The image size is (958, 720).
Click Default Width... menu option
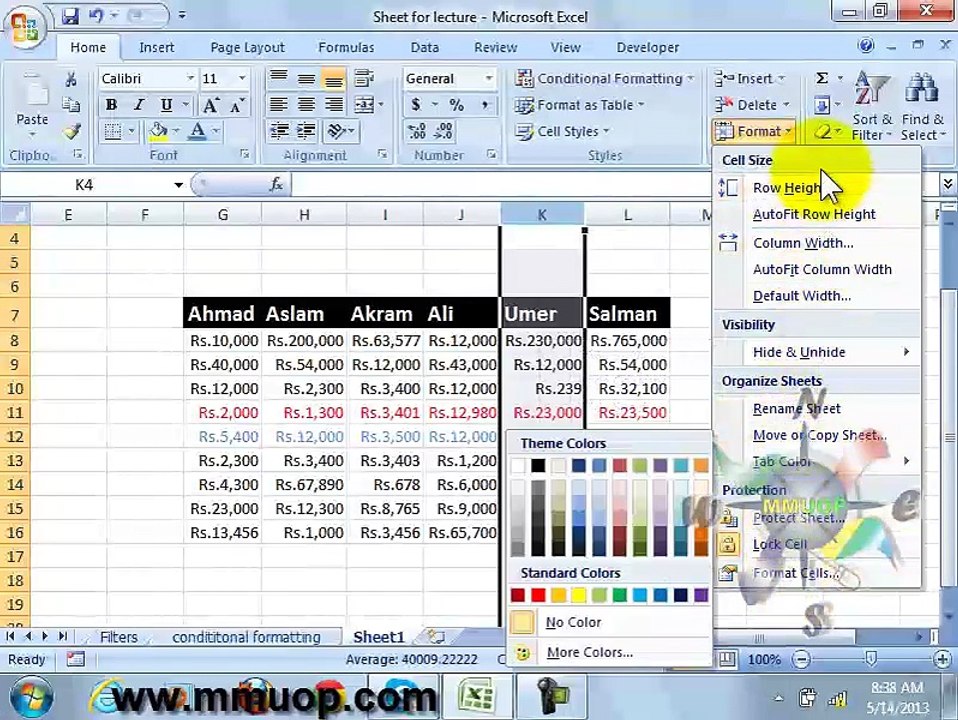click(x=802, y=296)
